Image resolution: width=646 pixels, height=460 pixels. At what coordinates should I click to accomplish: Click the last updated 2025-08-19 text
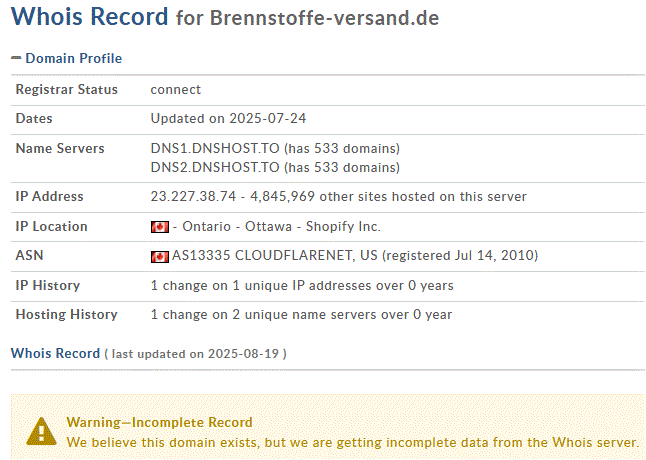coord(198,354)
